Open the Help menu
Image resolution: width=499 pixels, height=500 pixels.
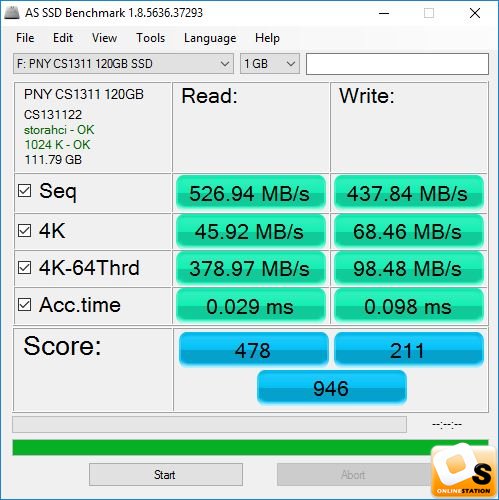click(x=267, y=38)
